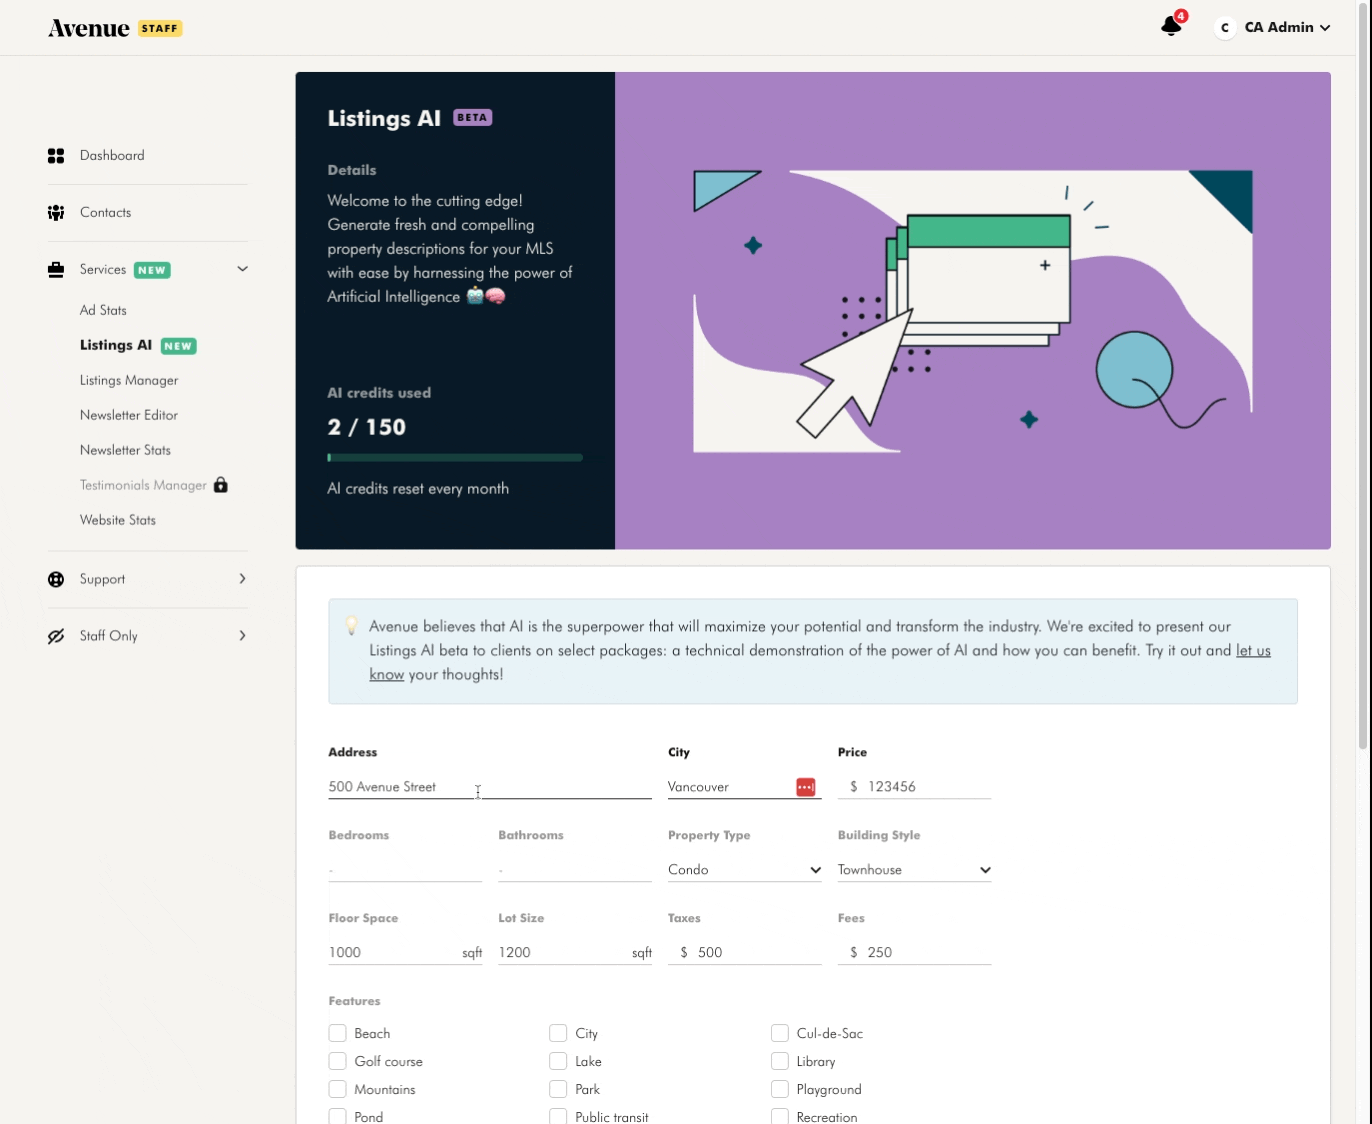Click the Dashboard grid icon
The height and width of the screenshot is (1124, 1372).
coord(56,156)
